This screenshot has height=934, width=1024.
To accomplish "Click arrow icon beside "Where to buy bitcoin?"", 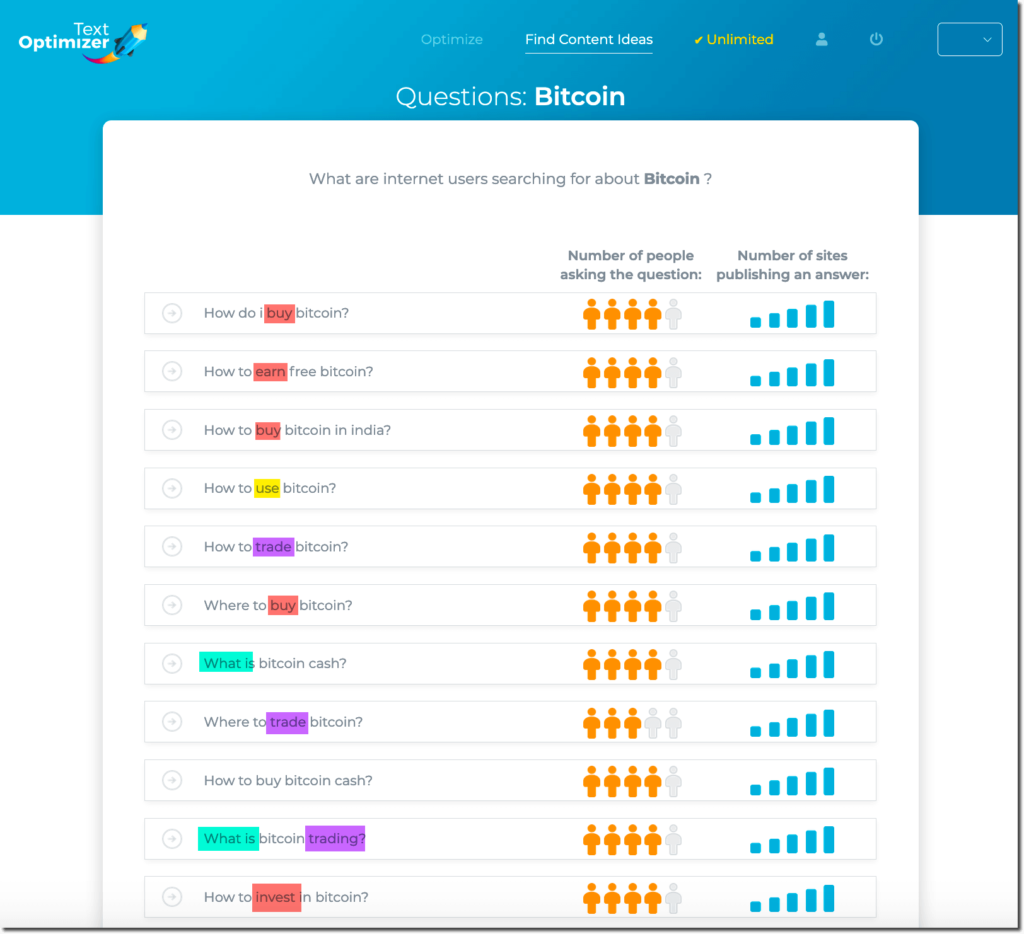I will tap(172, 605).
